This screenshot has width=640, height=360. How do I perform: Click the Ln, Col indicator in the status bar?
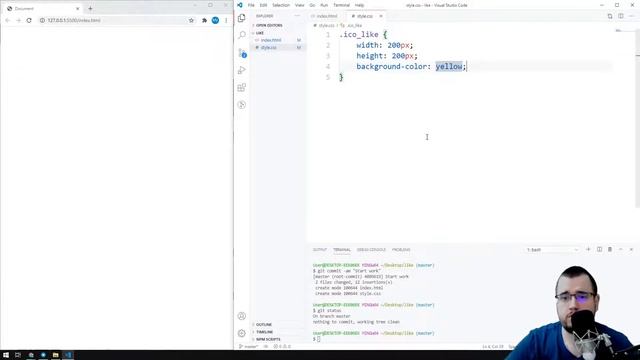(x=493, y=347)
